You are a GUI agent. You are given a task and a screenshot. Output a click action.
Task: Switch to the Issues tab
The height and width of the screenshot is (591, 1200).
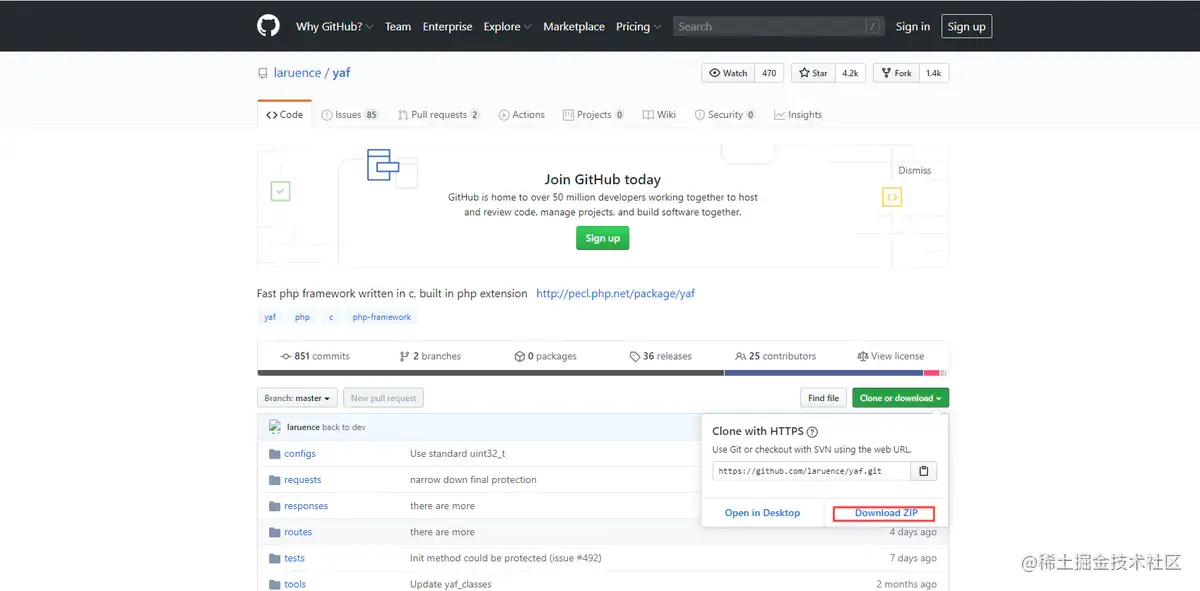click(x=350, y=115)
